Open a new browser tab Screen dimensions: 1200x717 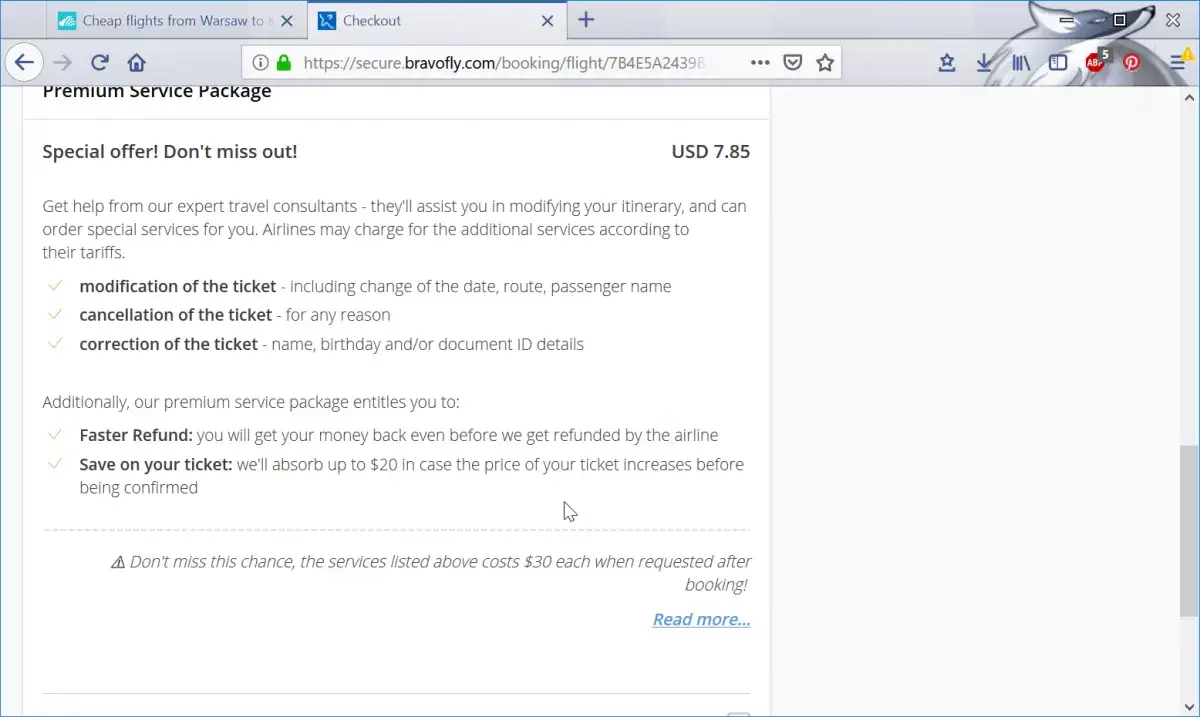coord(587,20)
